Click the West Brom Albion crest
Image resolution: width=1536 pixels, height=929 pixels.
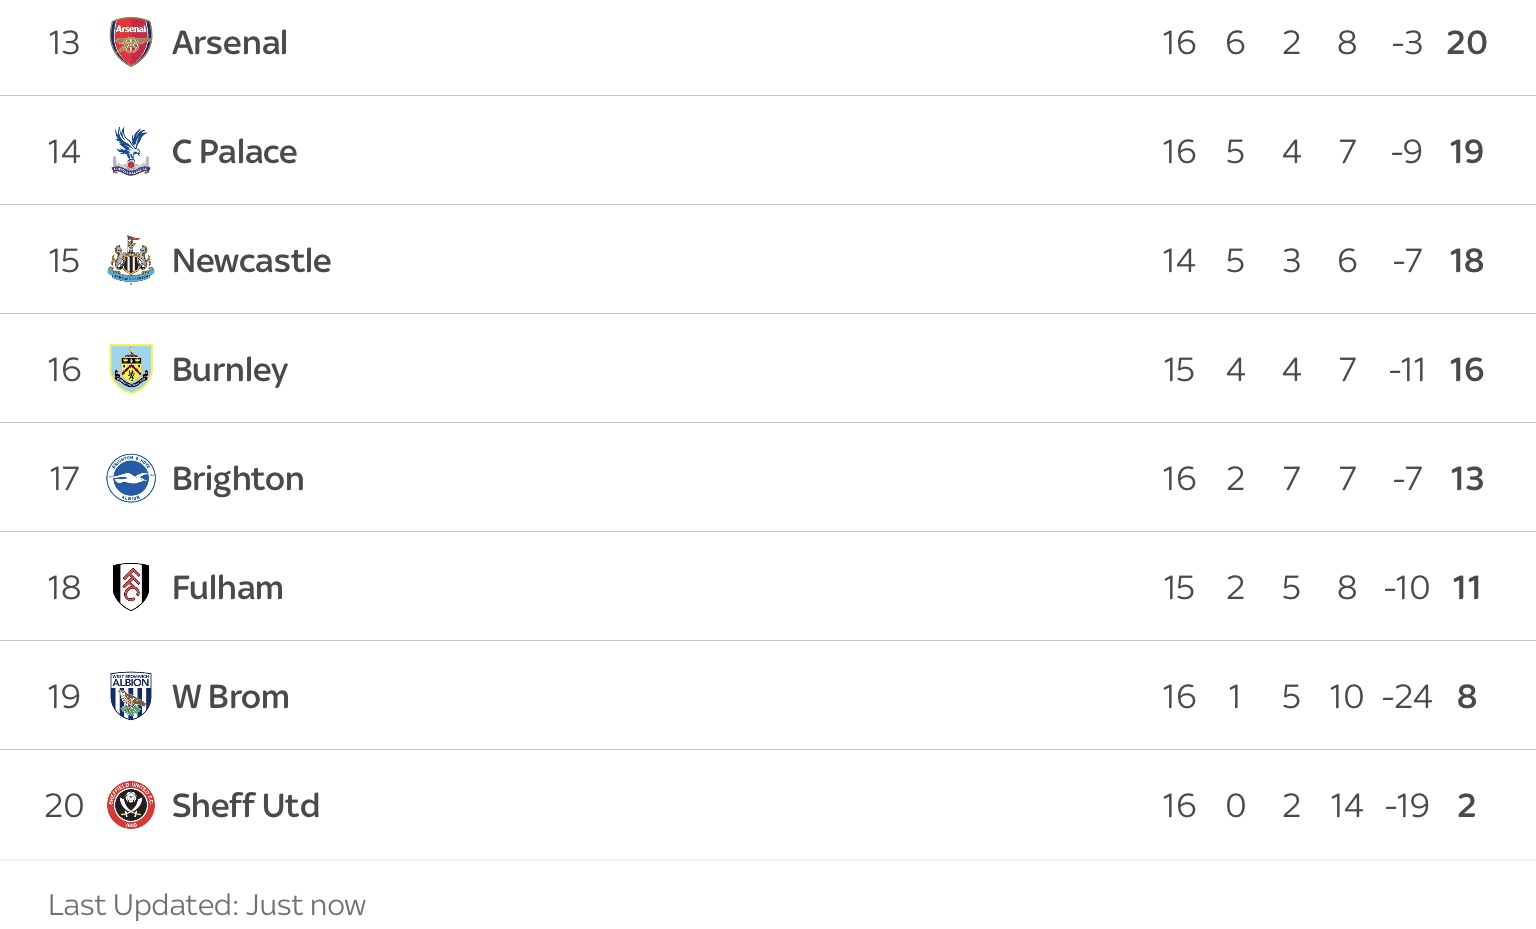pyautogui.click(x=131, y=696)
